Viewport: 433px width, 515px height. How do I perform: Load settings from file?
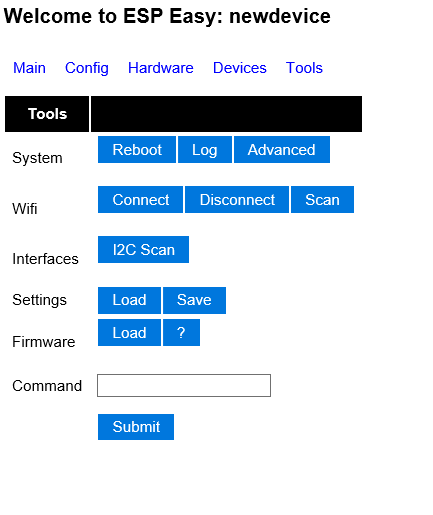[x=129, y=300]
